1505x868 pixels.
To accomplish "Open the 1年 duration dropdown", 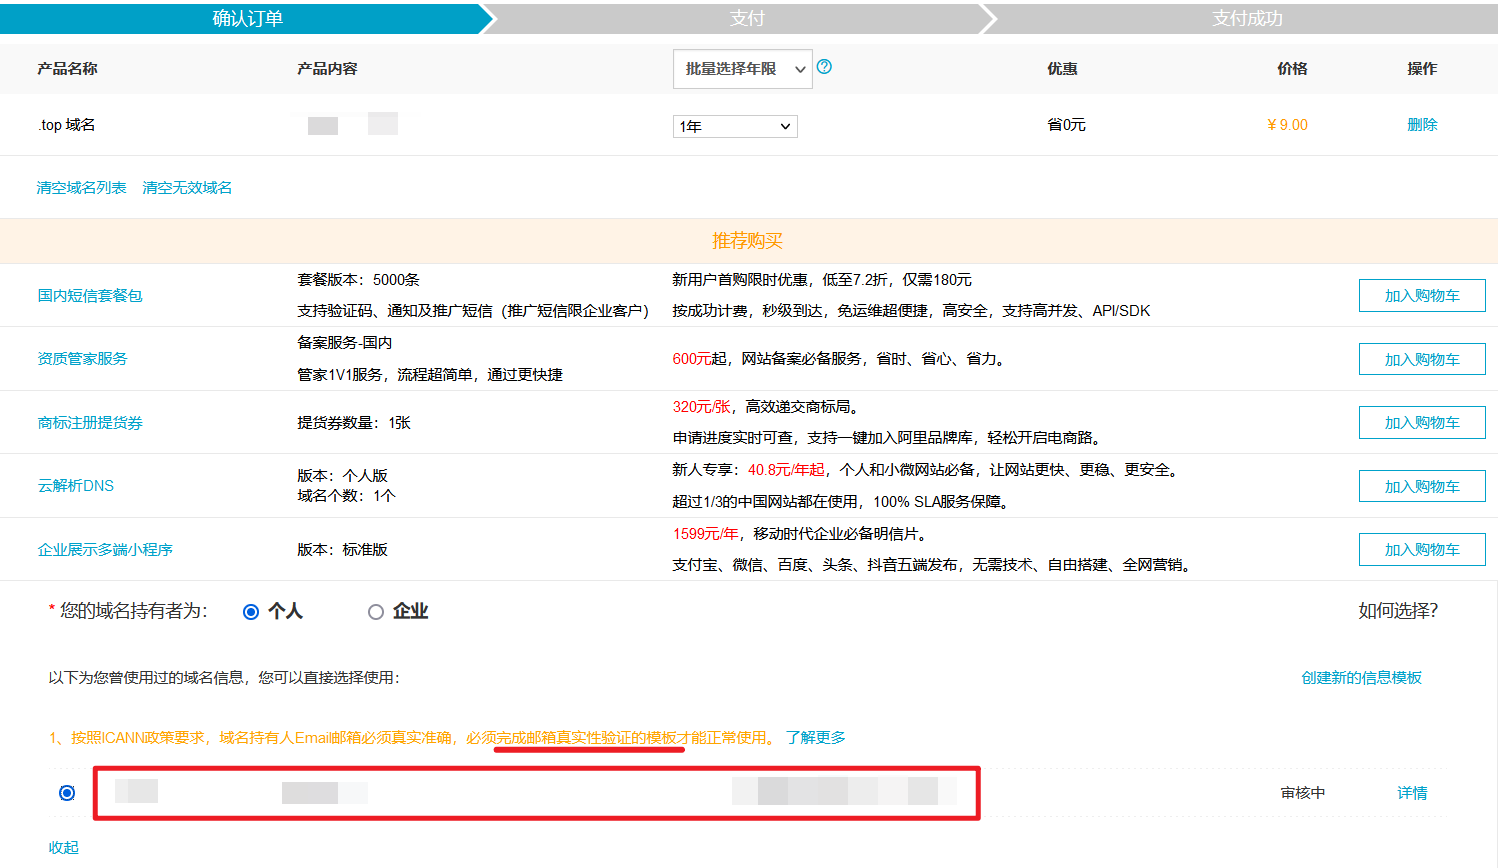I will (x=736, y=126).
